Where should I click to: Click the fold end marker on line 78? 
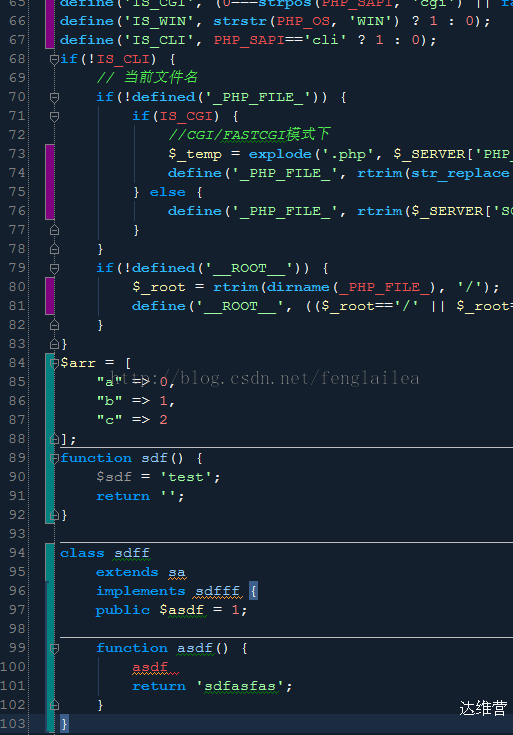54,248
